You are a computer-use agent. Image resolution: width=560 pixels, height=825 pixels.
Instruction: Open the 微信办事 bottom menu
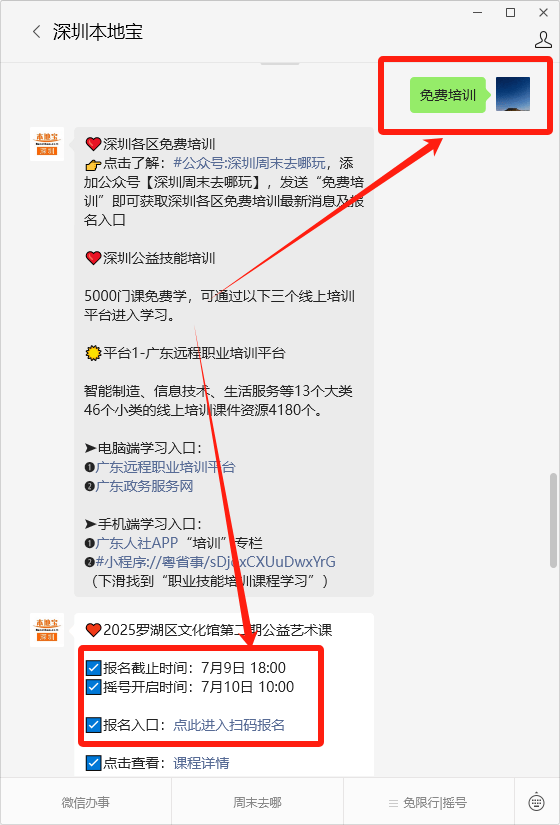tap(86, 803)
